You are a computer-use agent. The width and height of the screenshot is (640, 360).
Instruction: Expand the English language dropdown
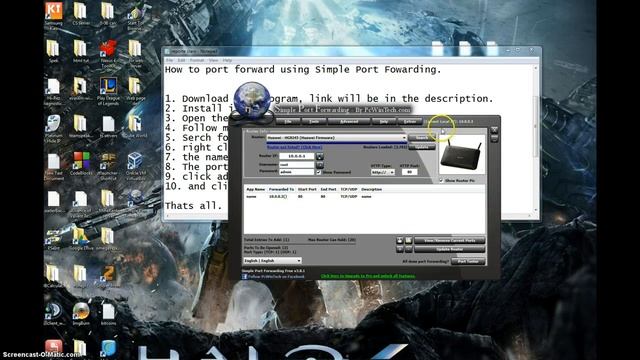[272, 260]
